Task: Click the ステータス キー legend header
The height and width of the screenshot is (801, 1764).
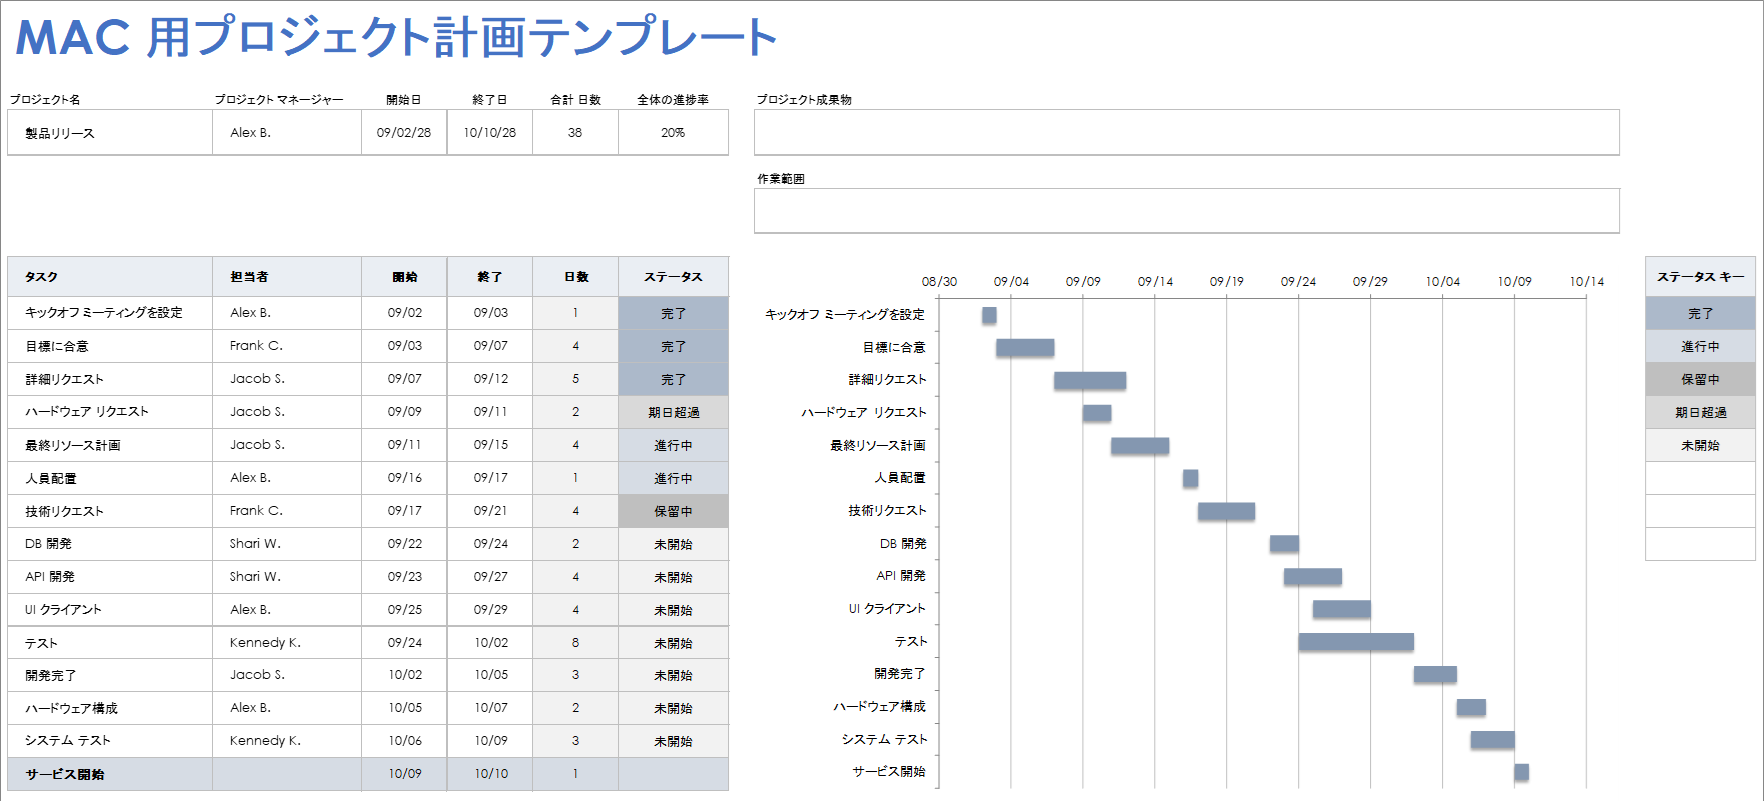Action: (1700, 277)
